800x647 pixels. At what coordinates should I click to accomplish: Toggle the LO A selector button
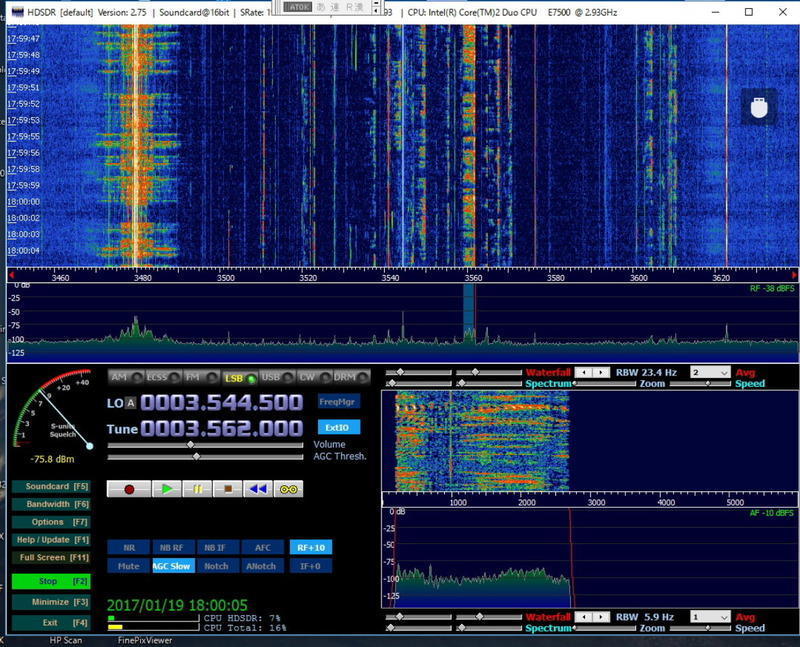point(131,403)
